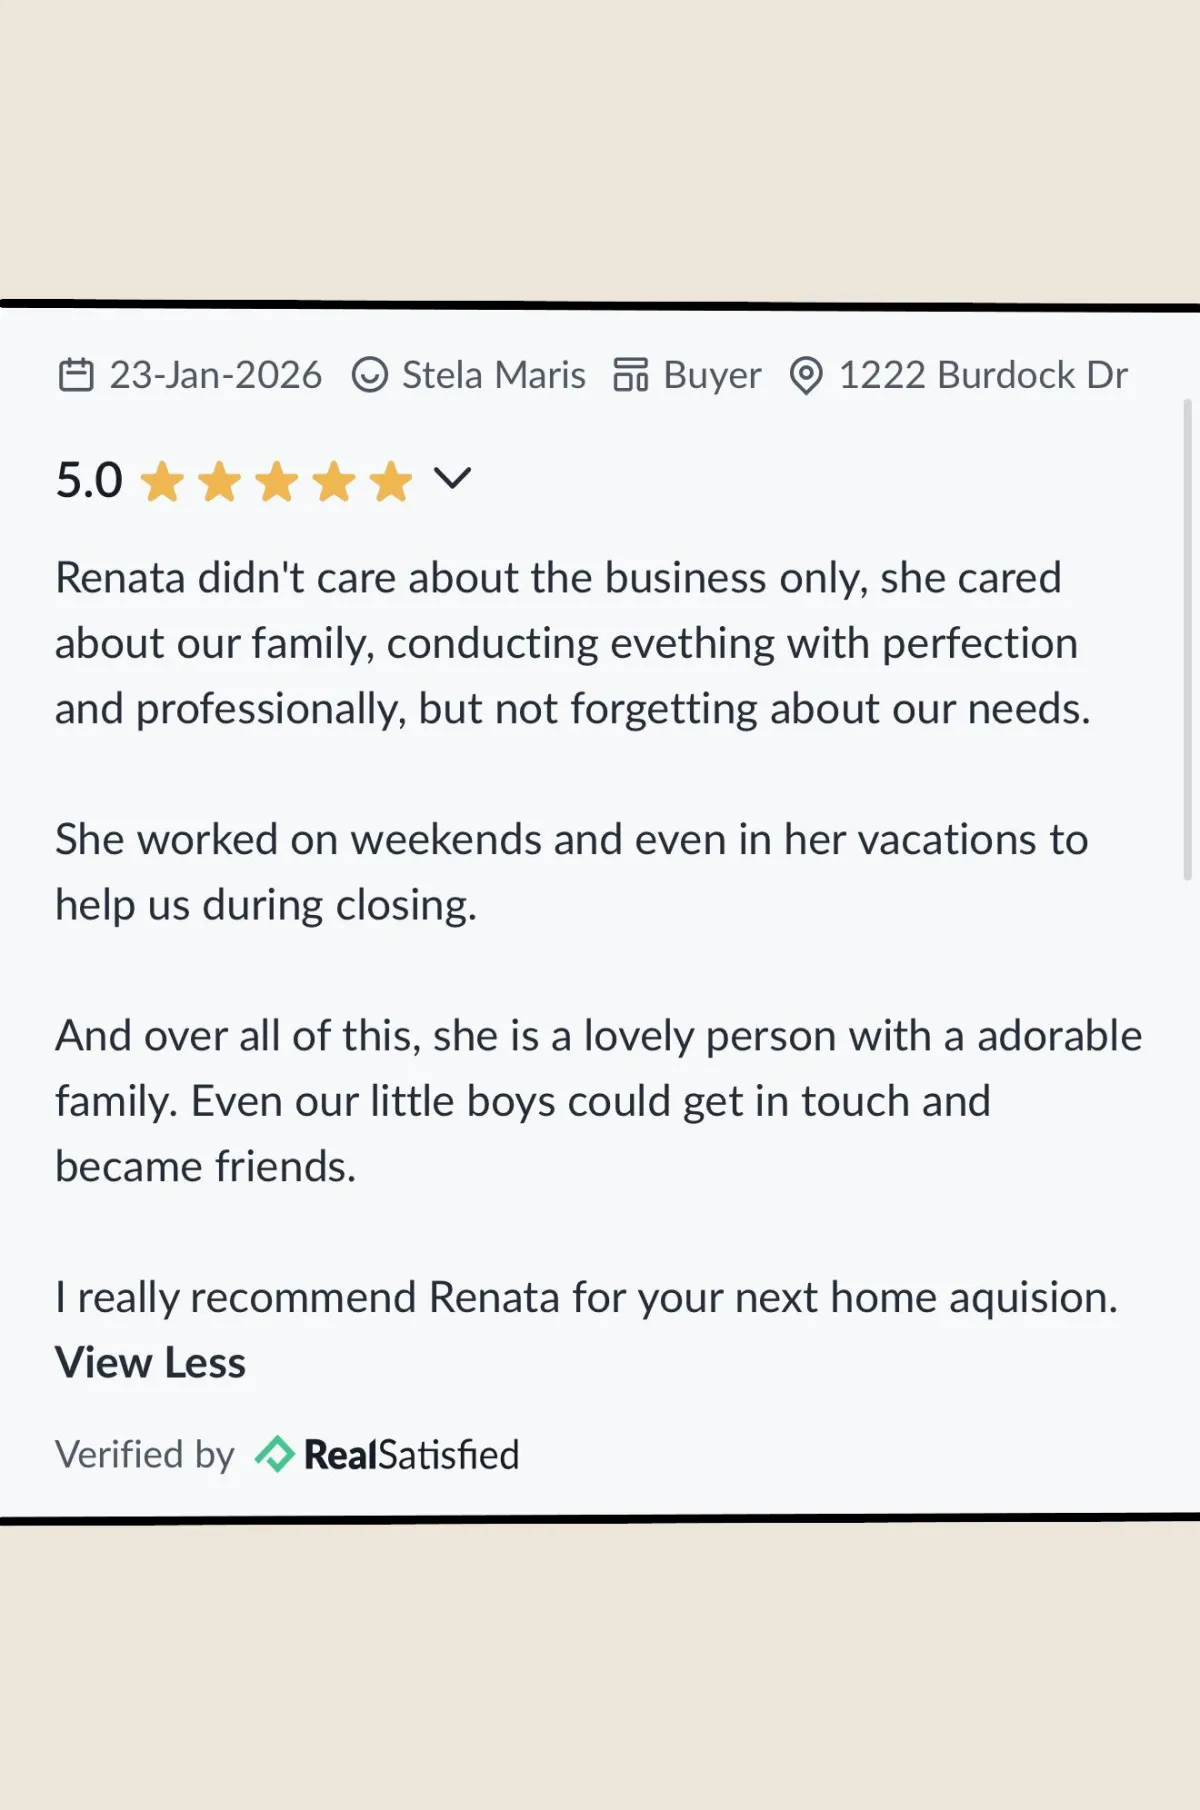
Task: Open the 1222 Burdock Dr address
Action: [x=983, y=375]
